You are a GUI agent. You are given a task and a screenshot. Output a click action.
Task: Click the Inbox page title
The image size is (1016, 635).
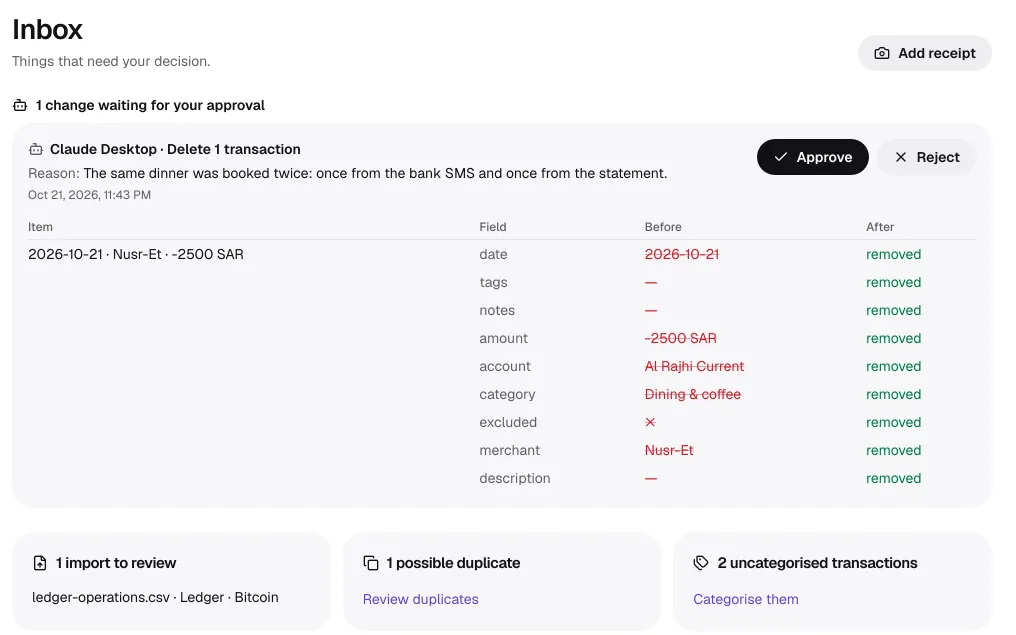click(47, 29)
